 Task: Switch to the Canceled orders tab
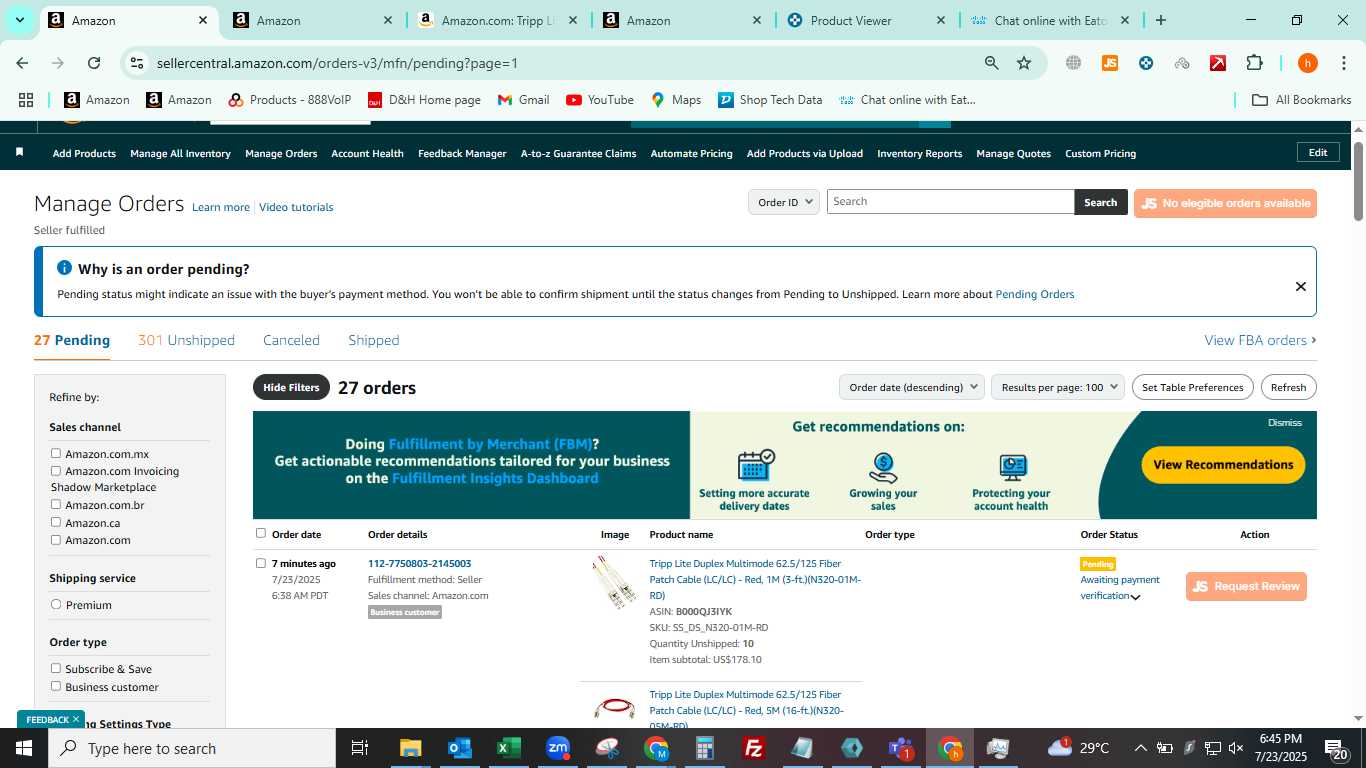tap(291, 340)
